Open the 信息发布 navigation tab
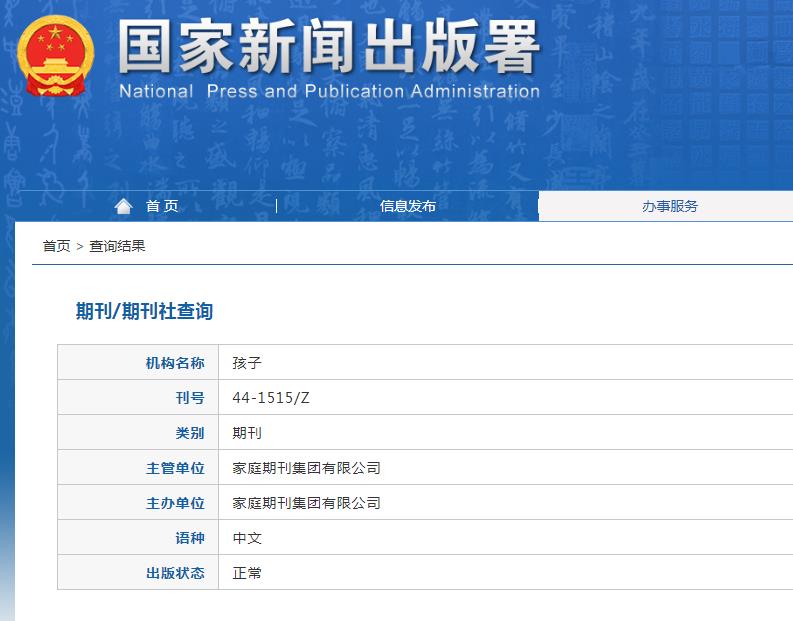 click(407, 206)
